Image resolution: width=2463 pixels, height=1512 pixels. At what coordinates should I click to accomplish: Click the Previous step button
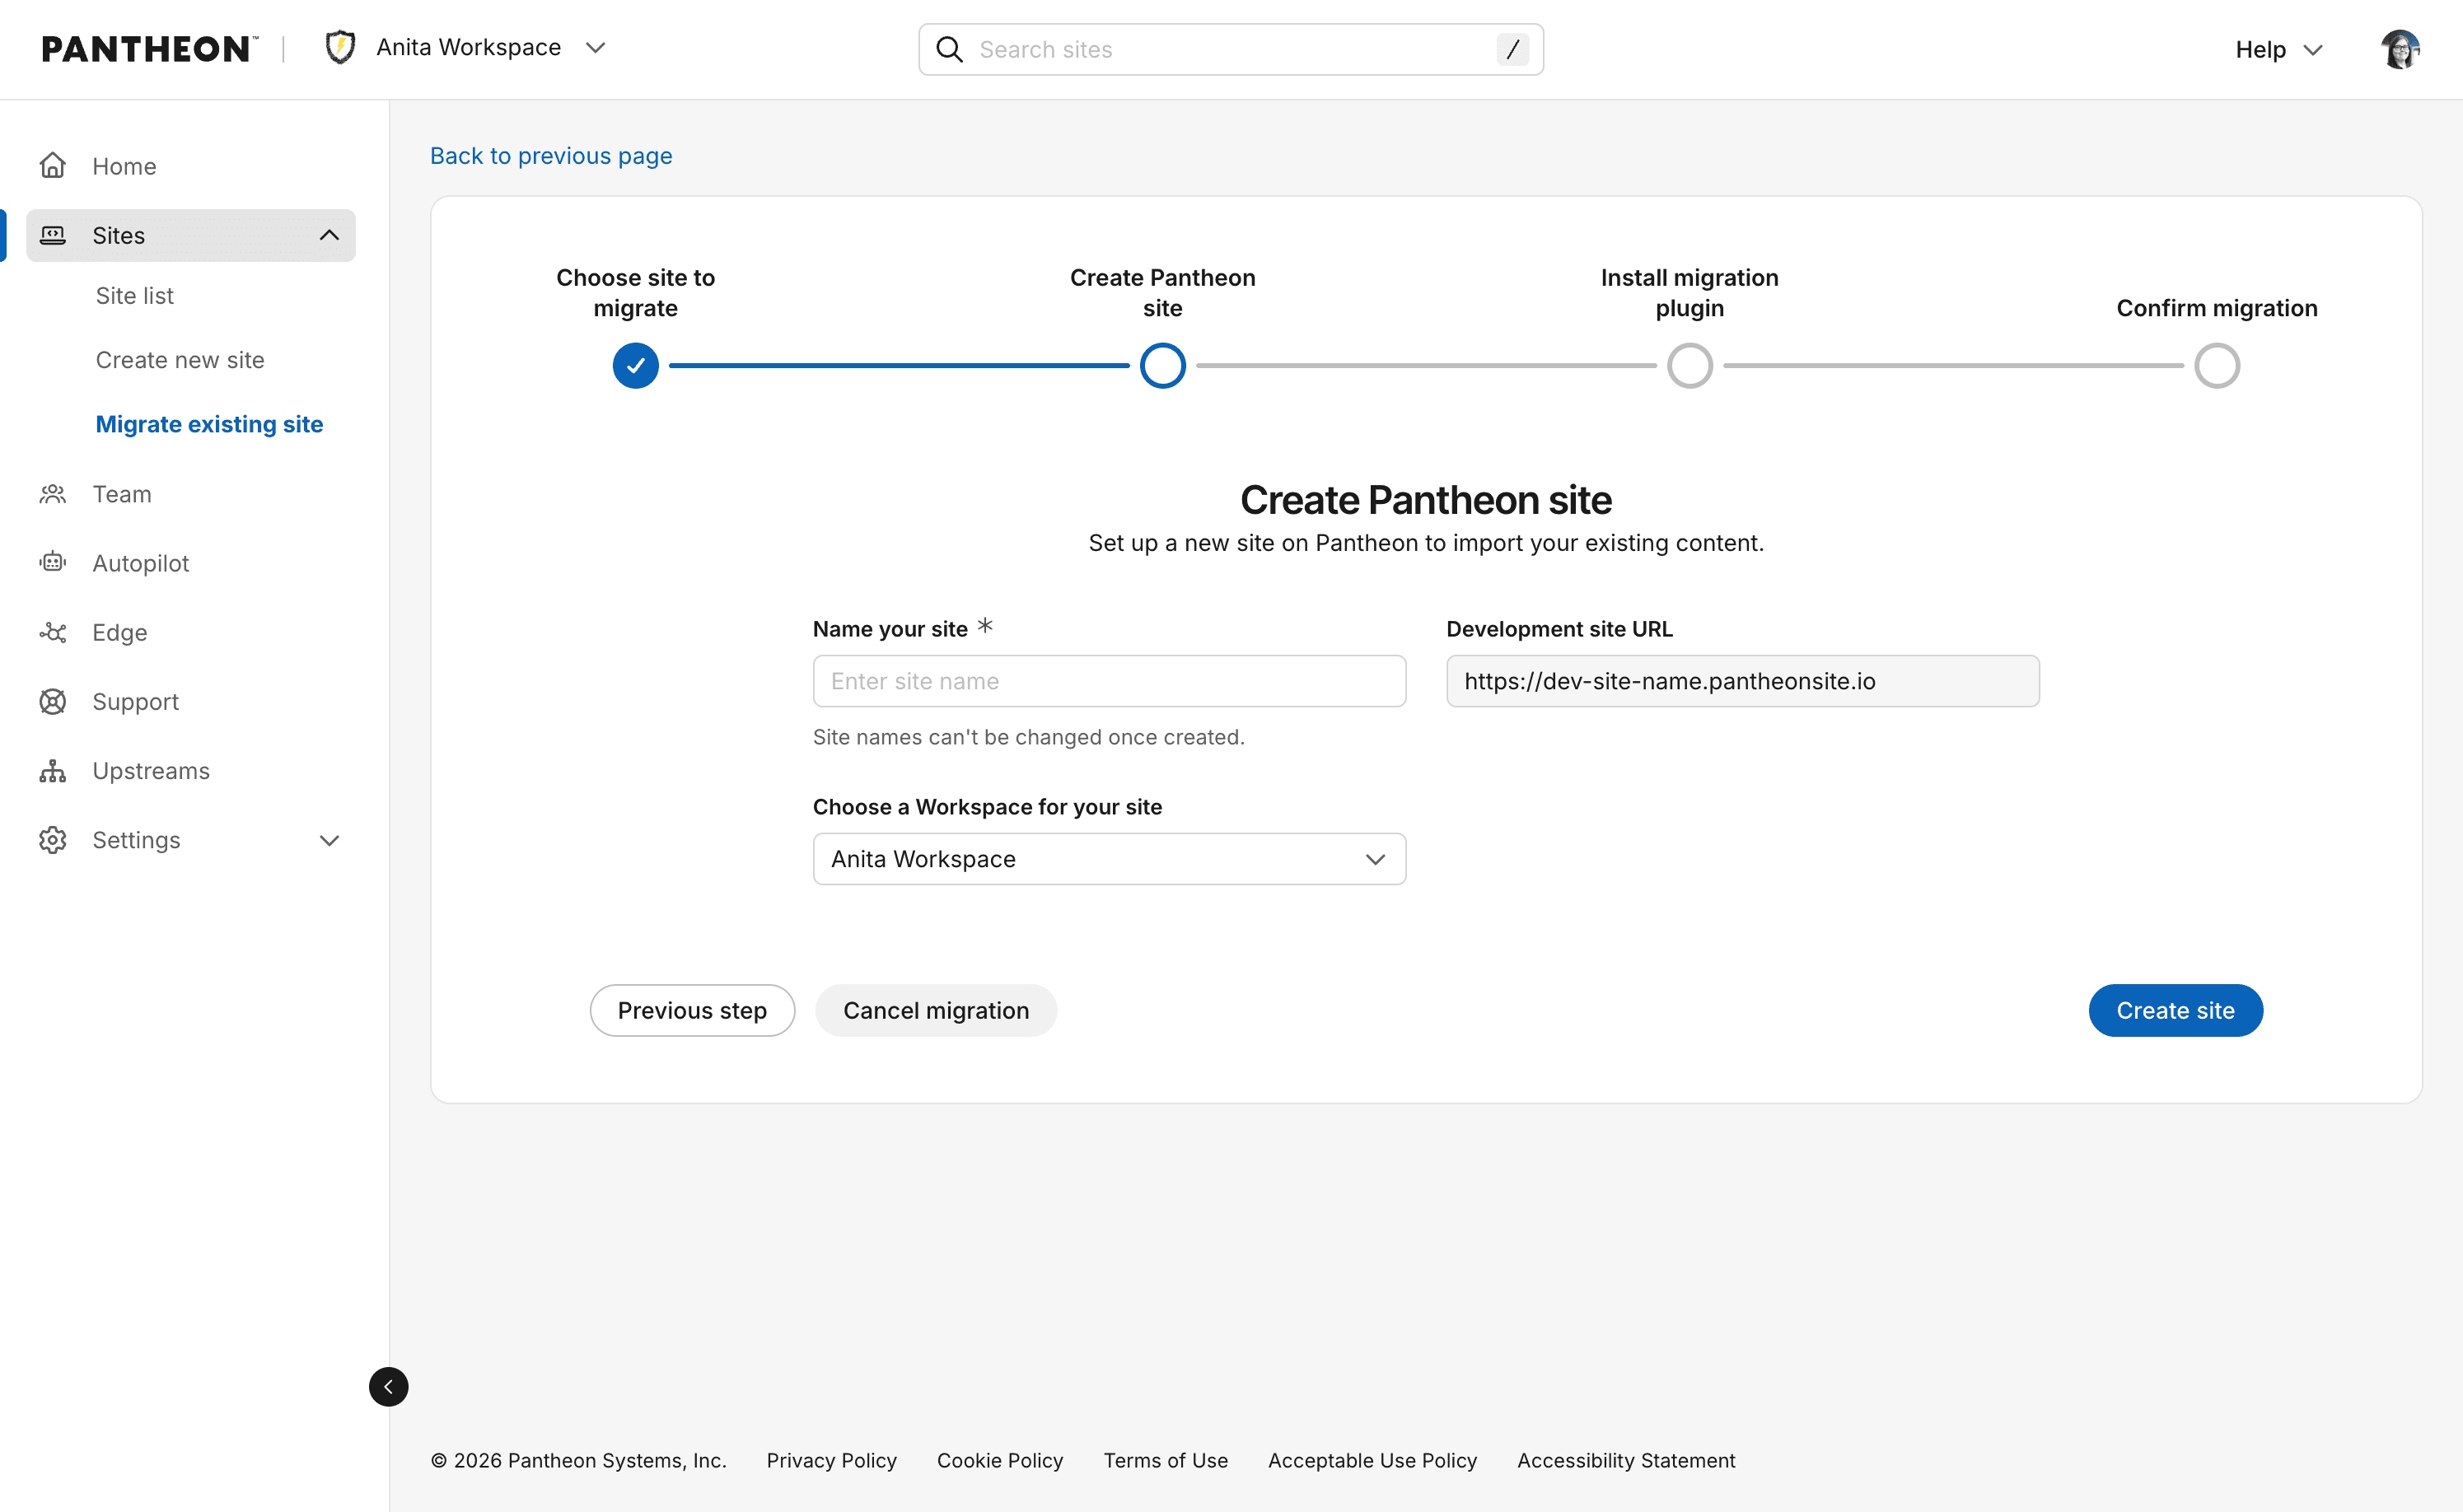(x=692, y=1010)
